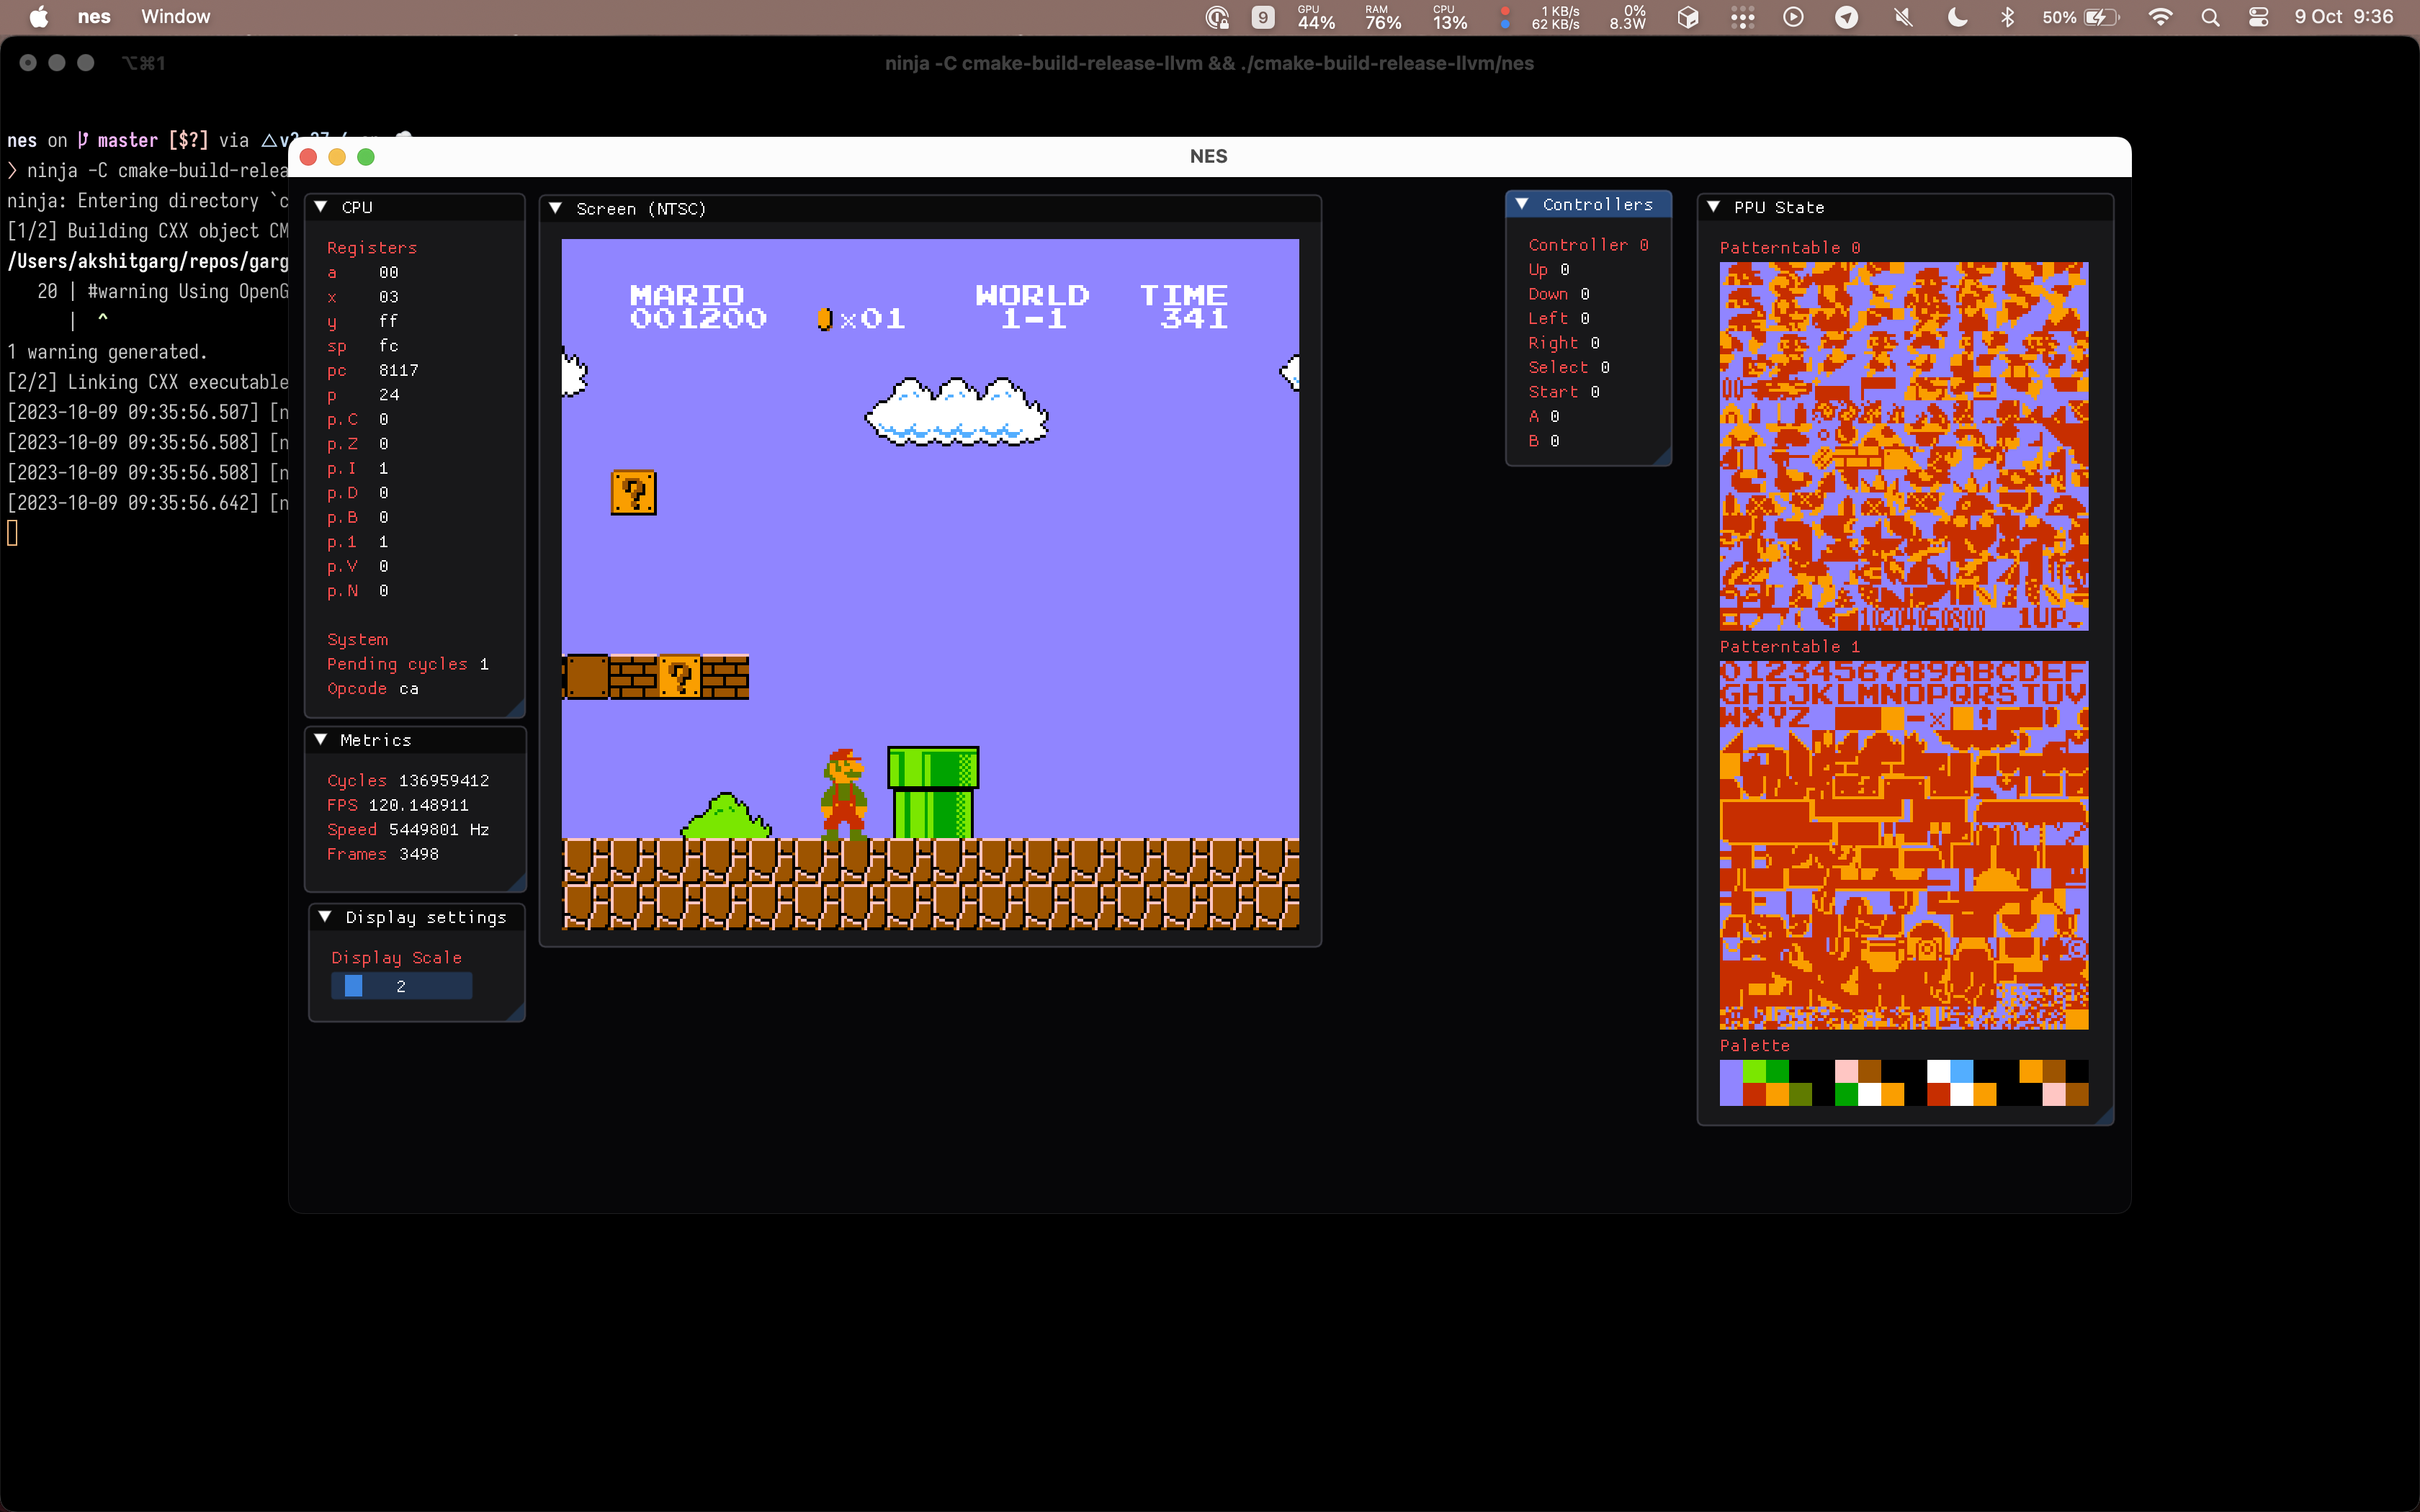Click the Frames 3498 metric
The width and height of the screenshot is (2420, 1512).
pyautogui.click(x=383, y=854)
